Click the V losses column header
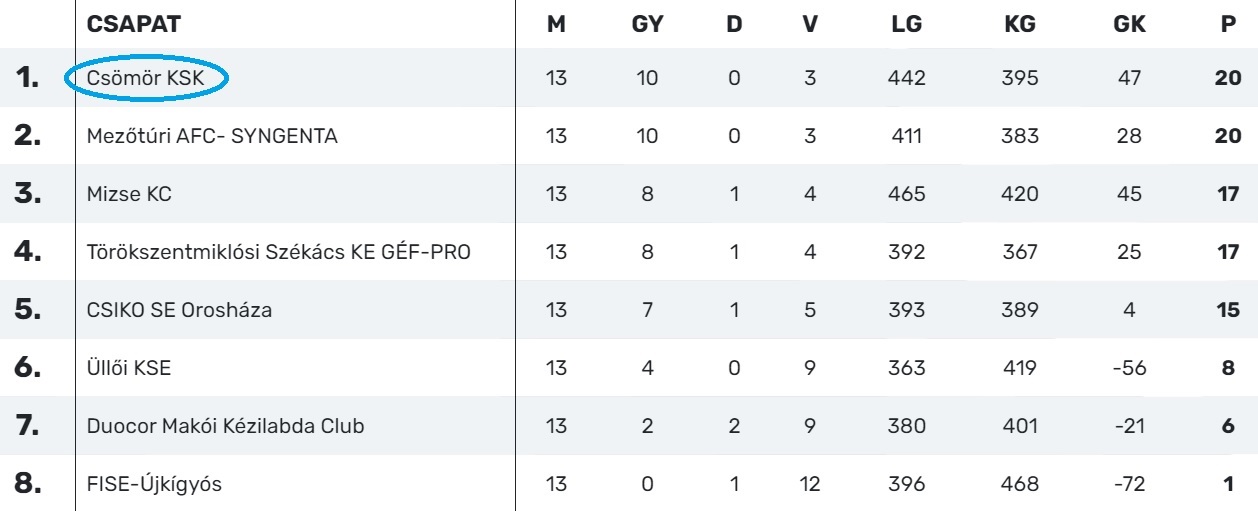This screenshot has height=511, width=1258. pyautogui.click(x=811, y=24)
